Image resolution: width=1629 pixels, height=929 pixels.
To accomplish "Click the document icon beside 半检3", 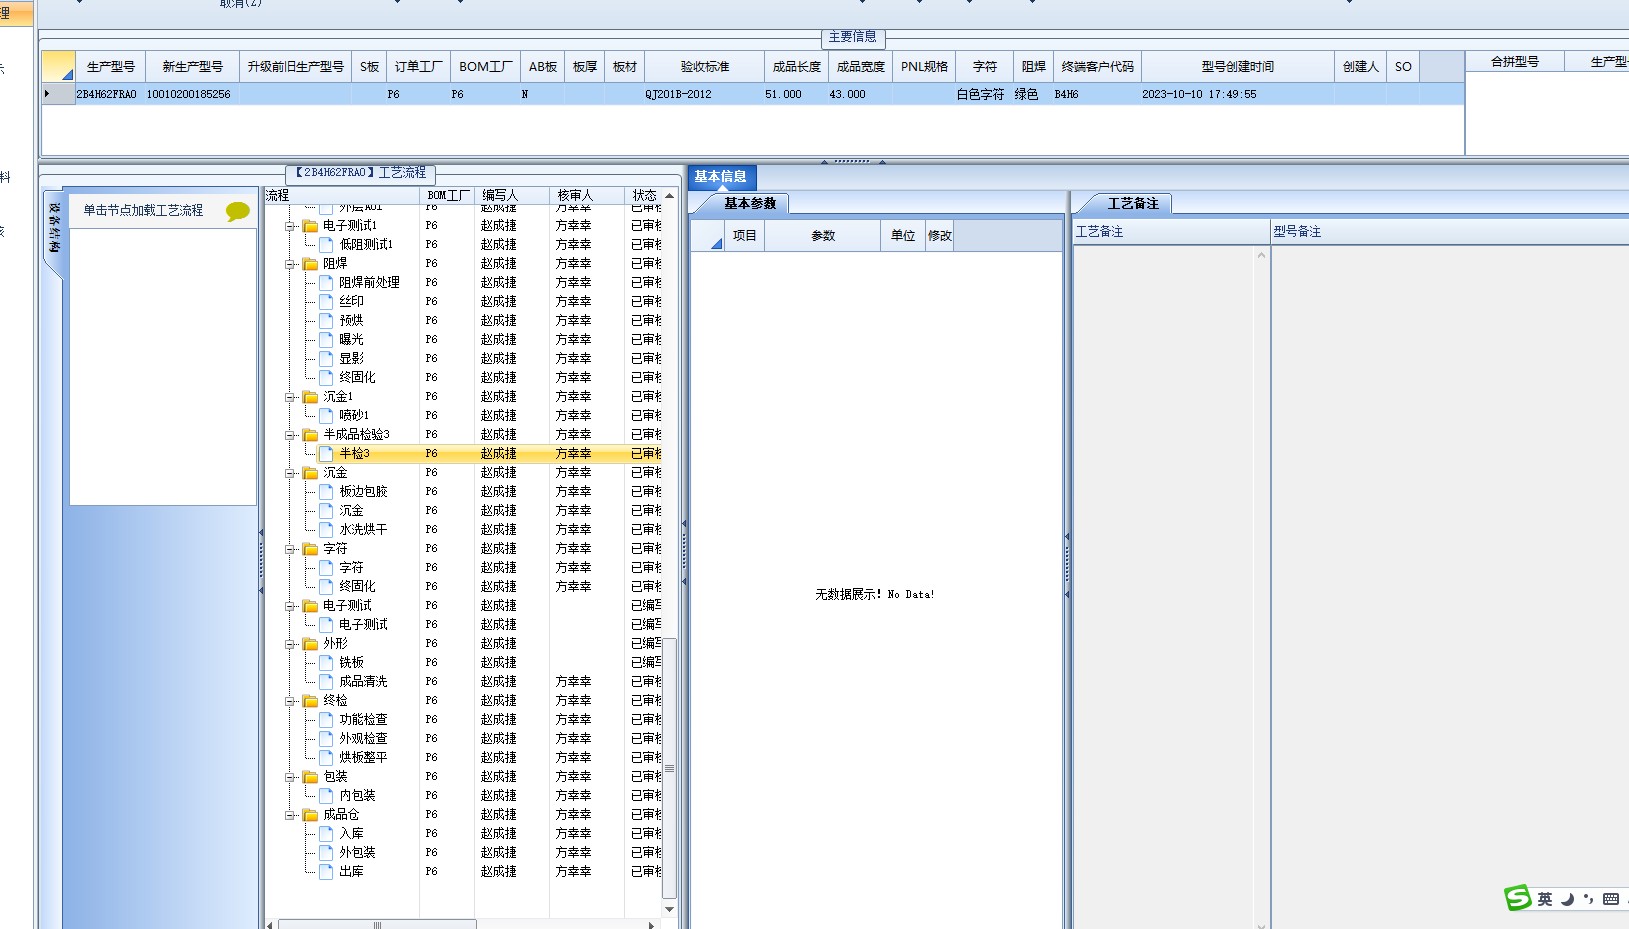I will click(326, 453).
